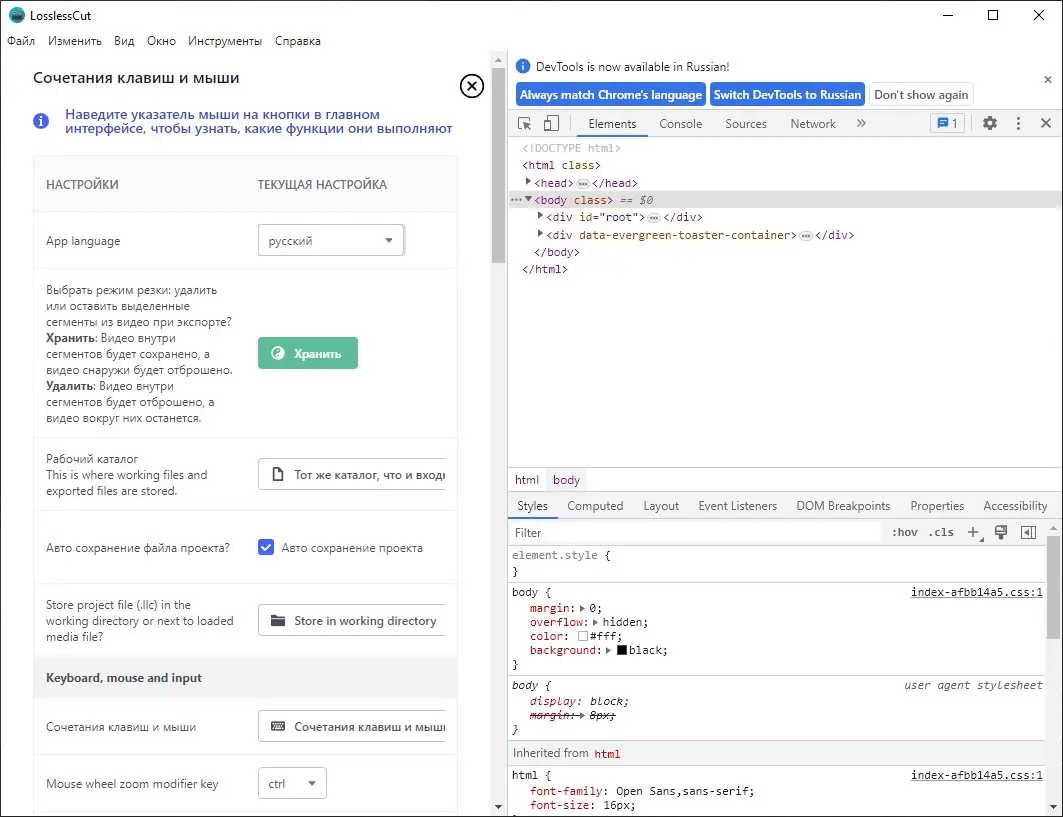This screenshot has height=817, width=1063.
Task: Toggle the rendering emulation paintbrush icon
Action: tap(1000, 533)
